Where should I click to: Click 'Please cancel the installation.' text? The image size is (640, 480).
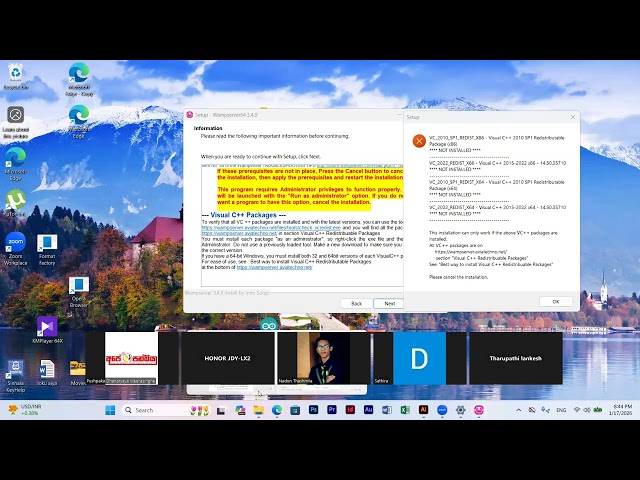458,277
